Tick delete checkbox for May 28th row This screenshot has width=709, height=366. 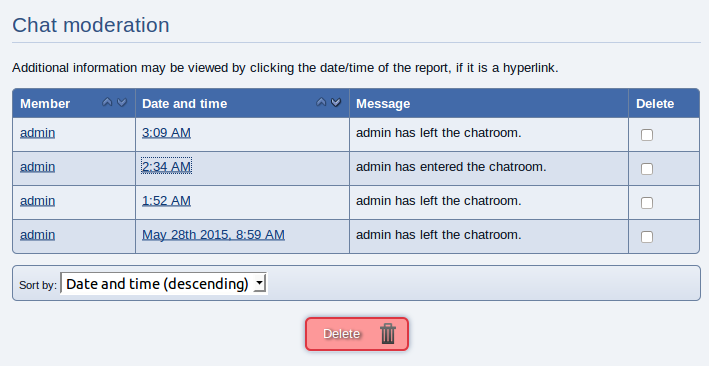(647, 237)
